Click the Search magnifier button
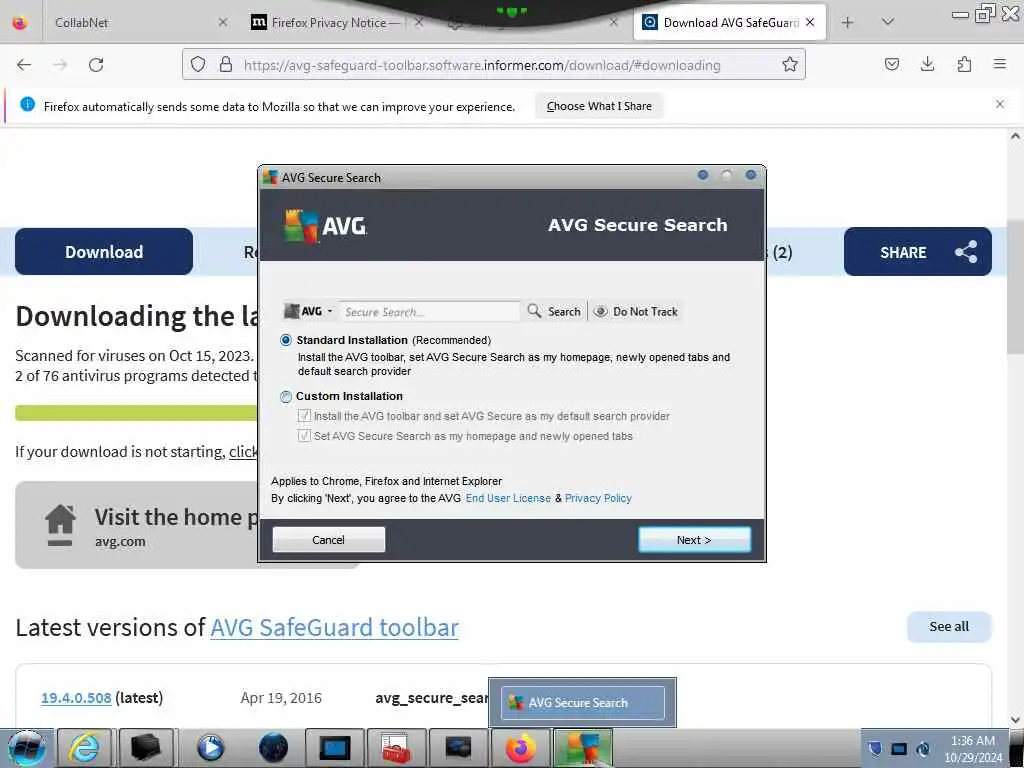The height and width of the screenshot is (768, 1024). pos(554,312)
